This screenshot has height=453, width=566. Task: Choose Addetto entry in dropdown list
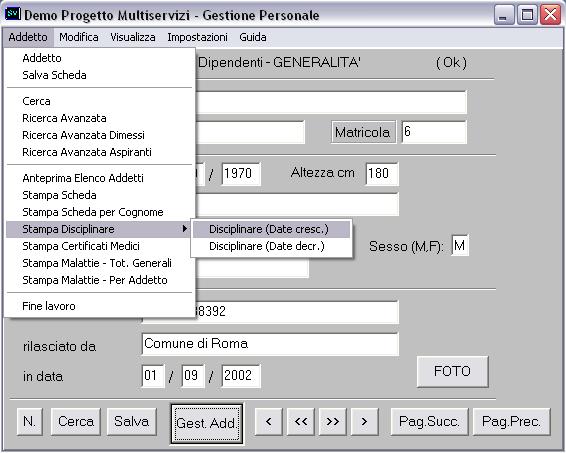click(x=100, y=58)
